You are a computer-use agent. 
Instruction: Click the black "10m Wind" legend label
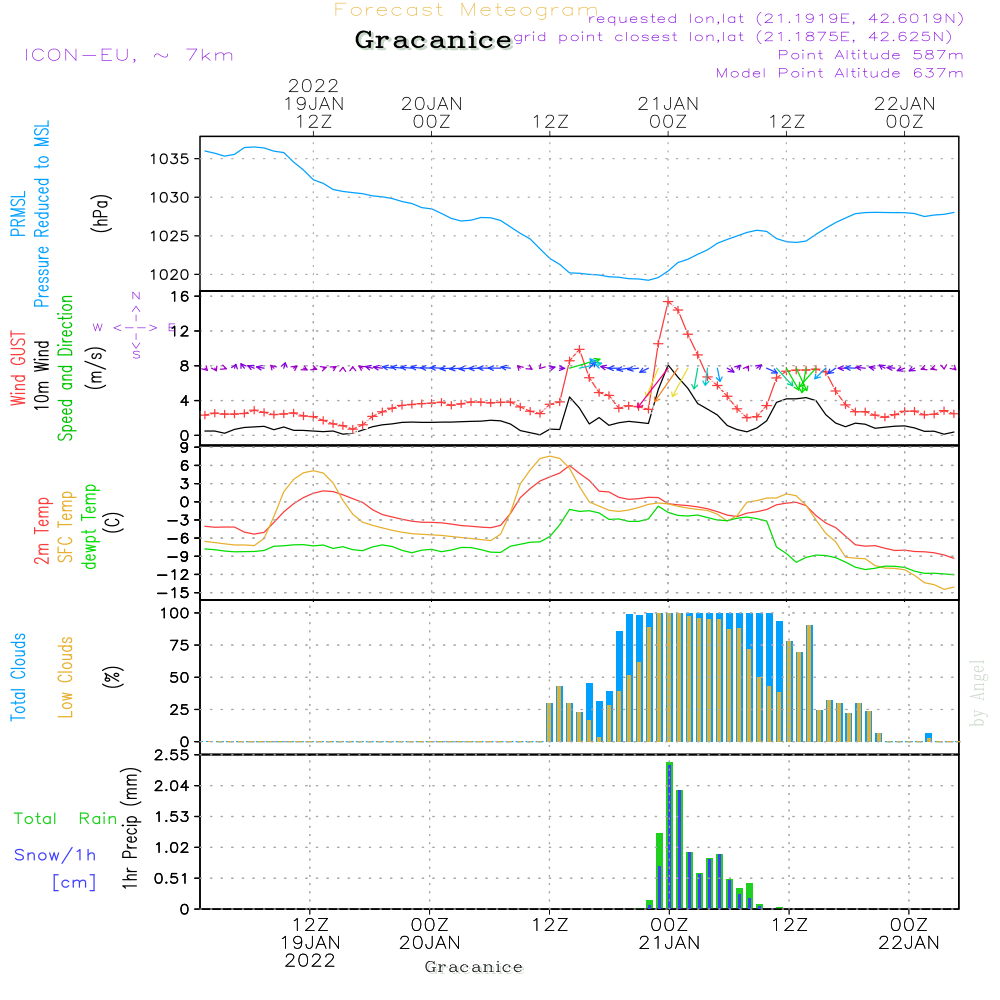point(41,375)
